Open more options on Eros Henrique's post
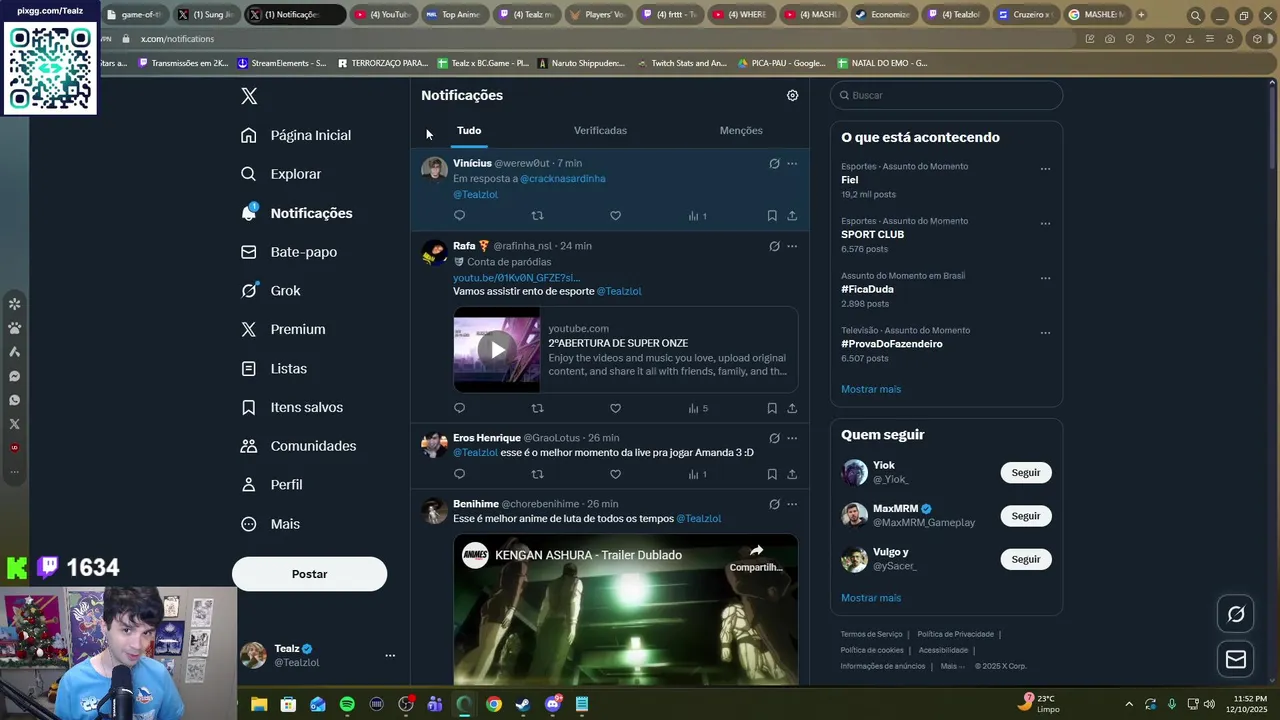Screen dimensions: 1280x720 792,438
